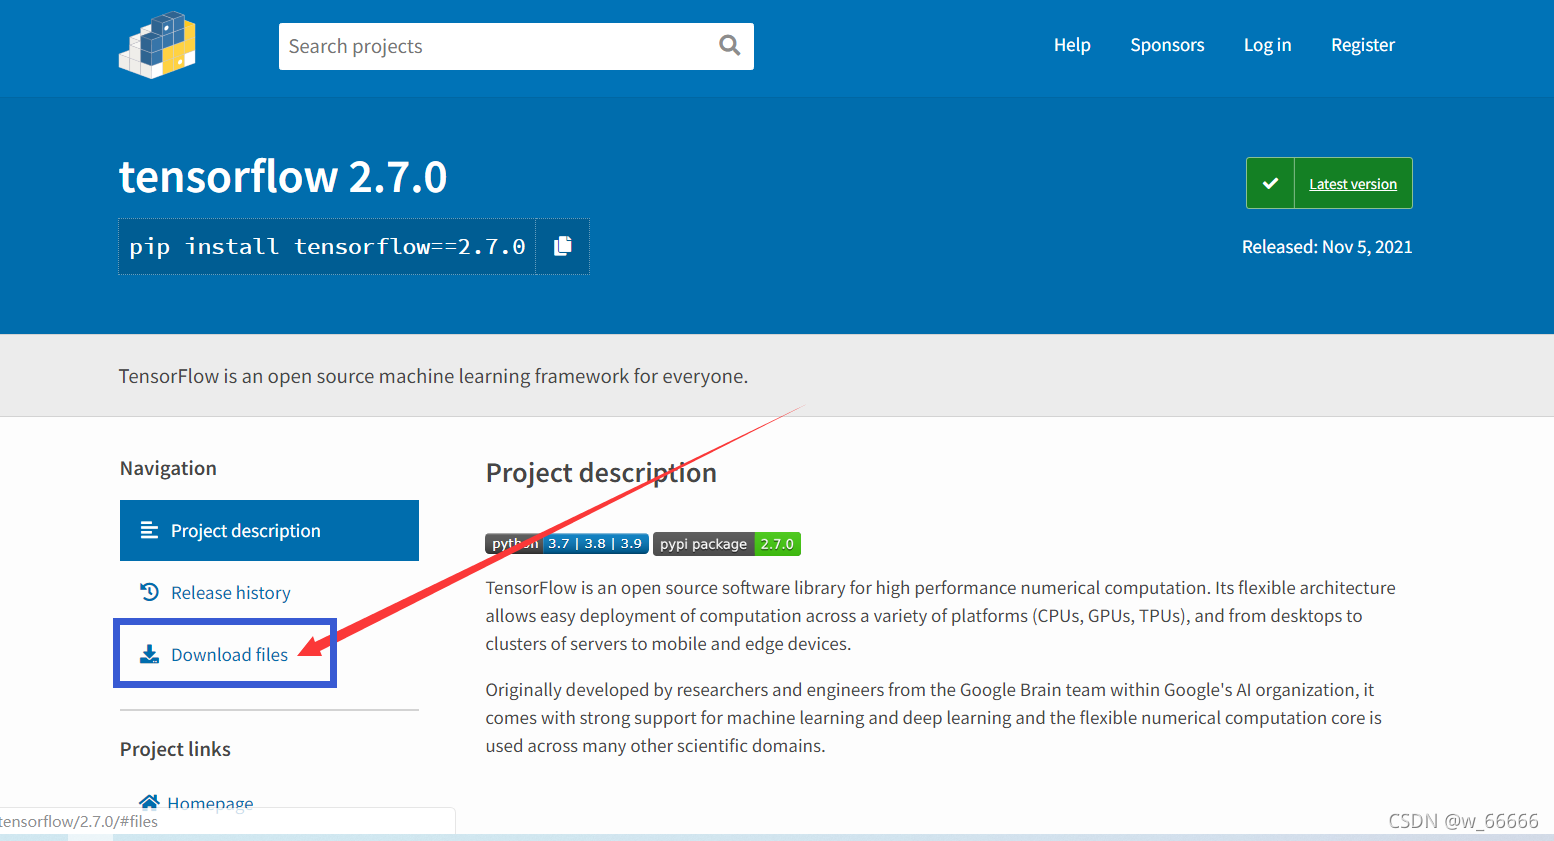
Task: Click the python 3.7 | 3.8 | 3.9 badge
Action: click(x=567, y=544)
